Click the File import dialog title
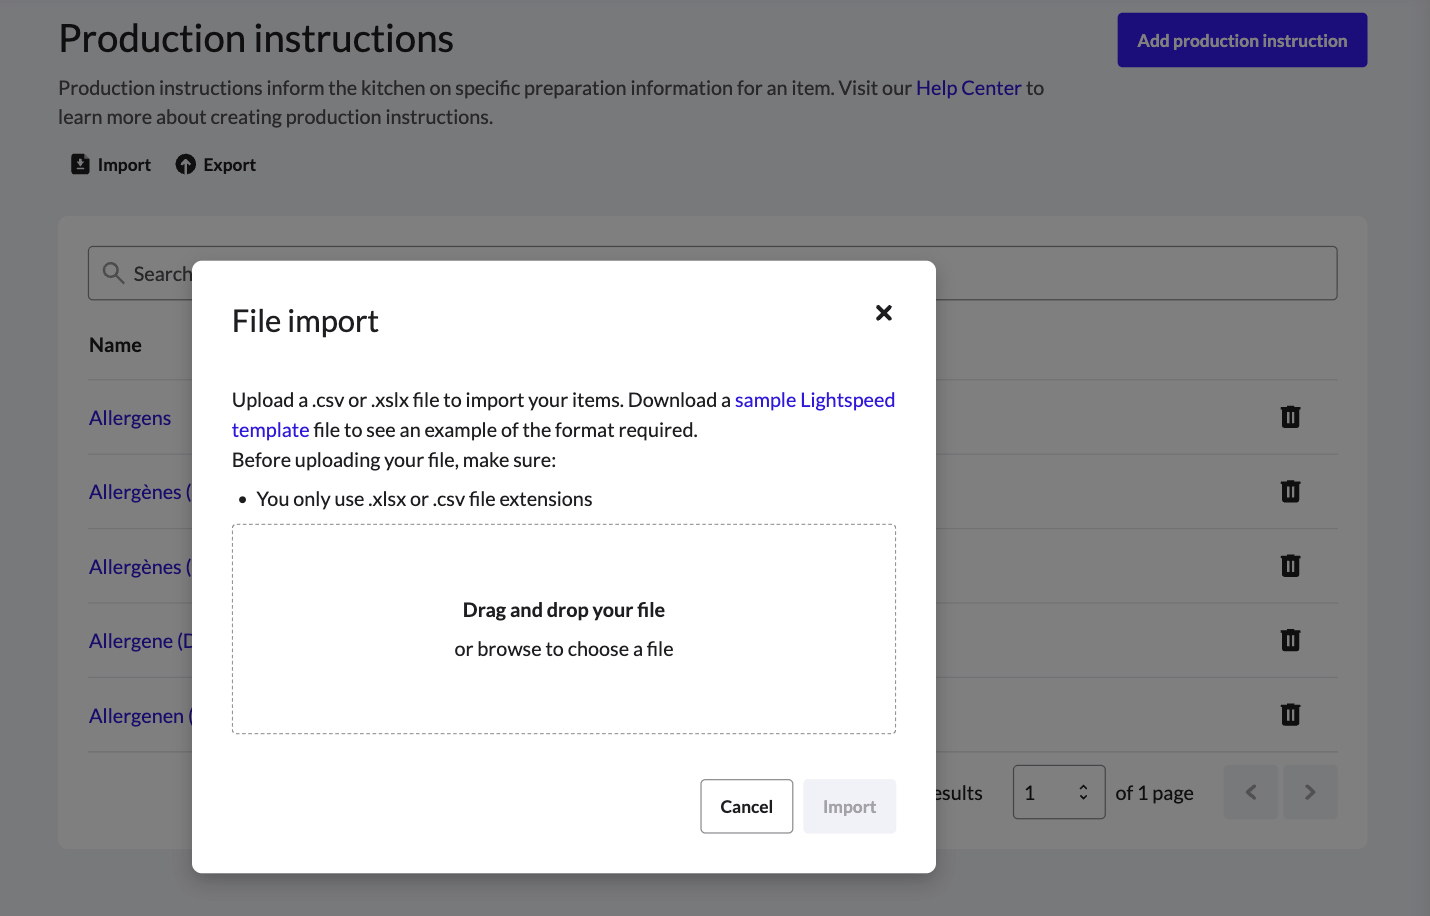 point(305,321)
